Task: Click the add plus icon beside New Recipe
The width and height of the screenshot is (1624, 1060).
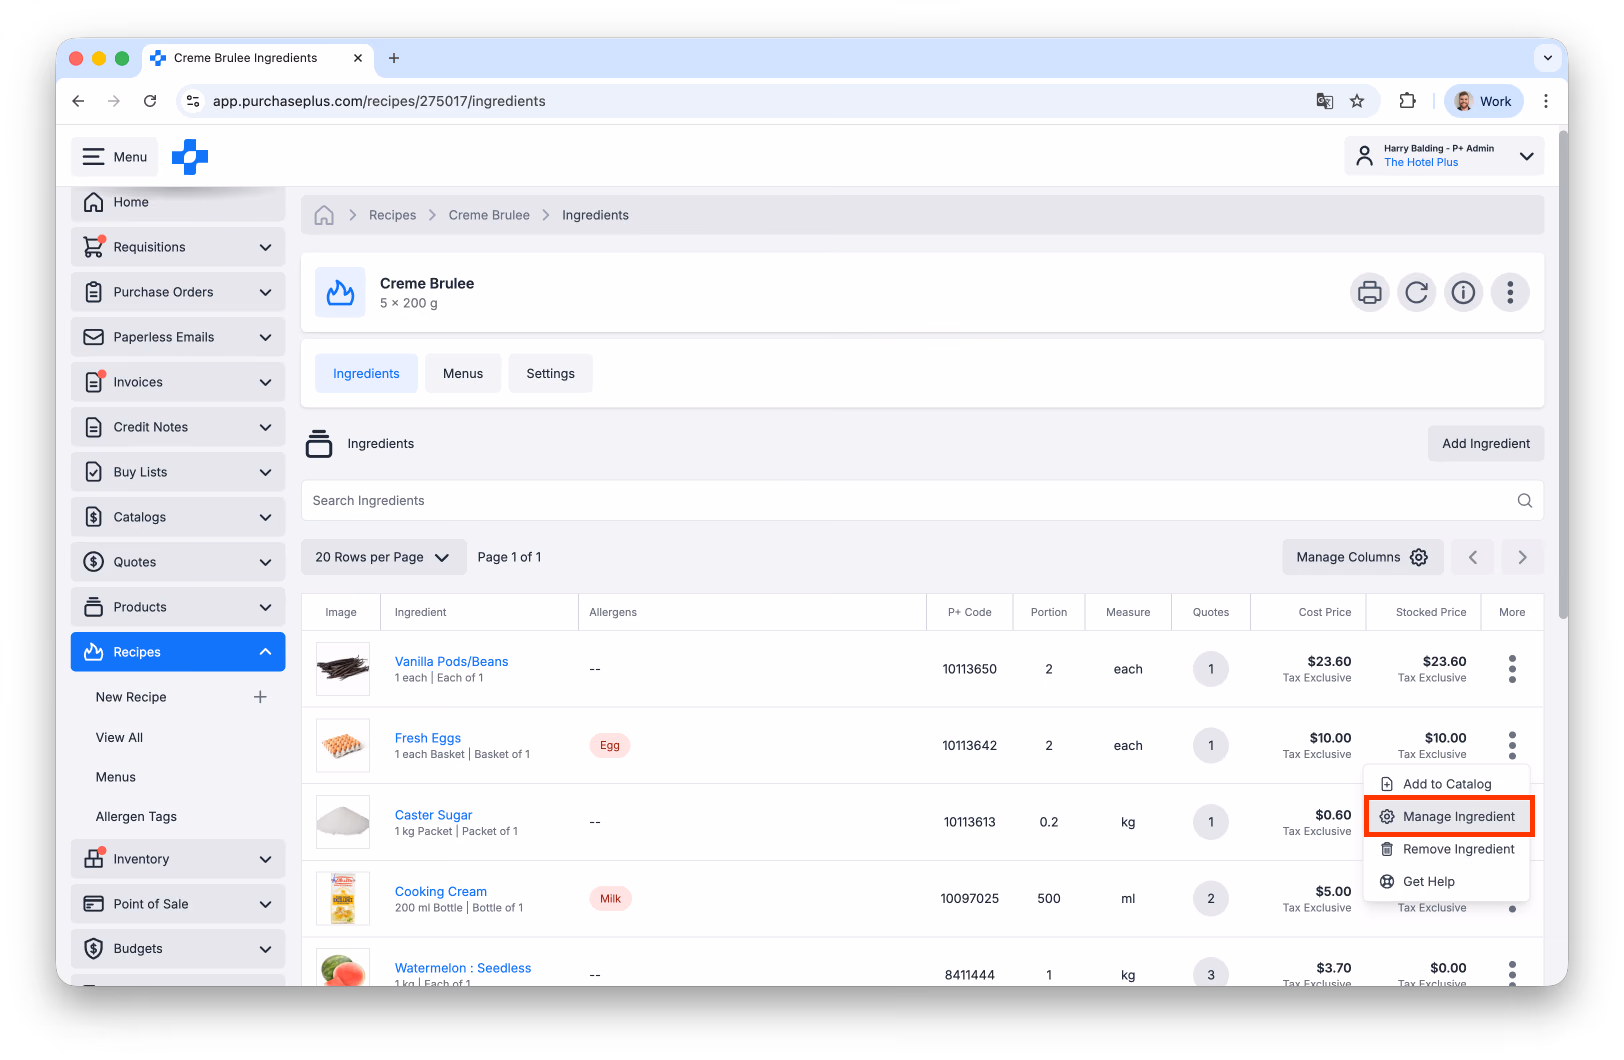Action: (x=260, y=697)
